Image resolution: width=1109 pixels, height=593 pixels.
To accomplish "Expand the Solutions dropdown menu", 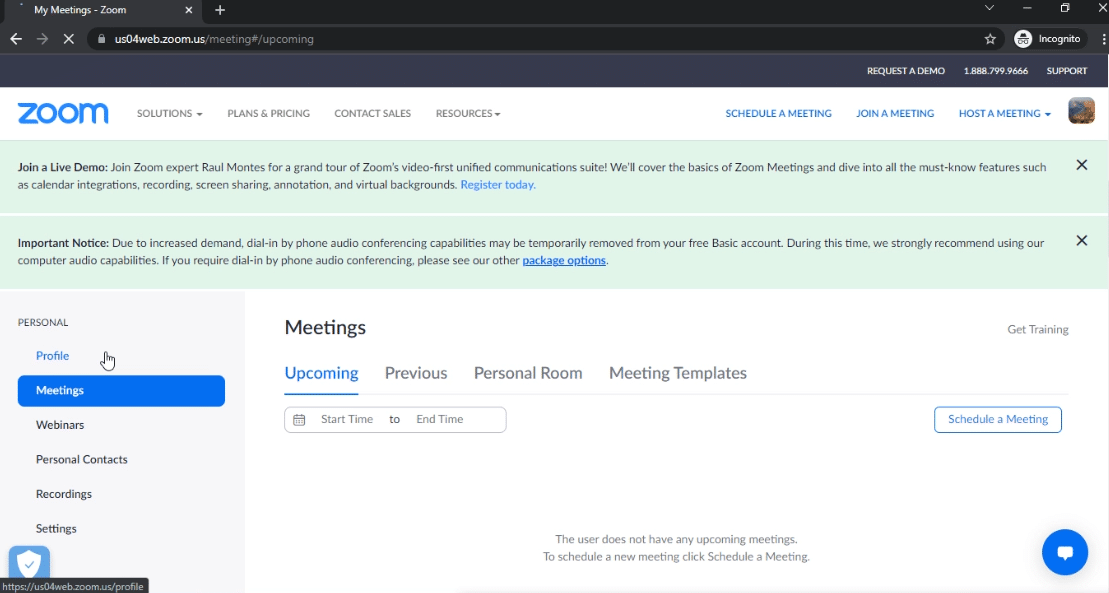I will pos(169,113).
